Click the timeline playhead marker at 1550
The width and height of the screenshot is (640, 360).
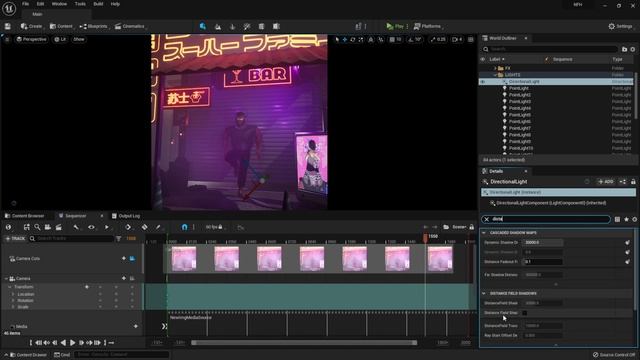pyautogui.click(x=425, y=237)
